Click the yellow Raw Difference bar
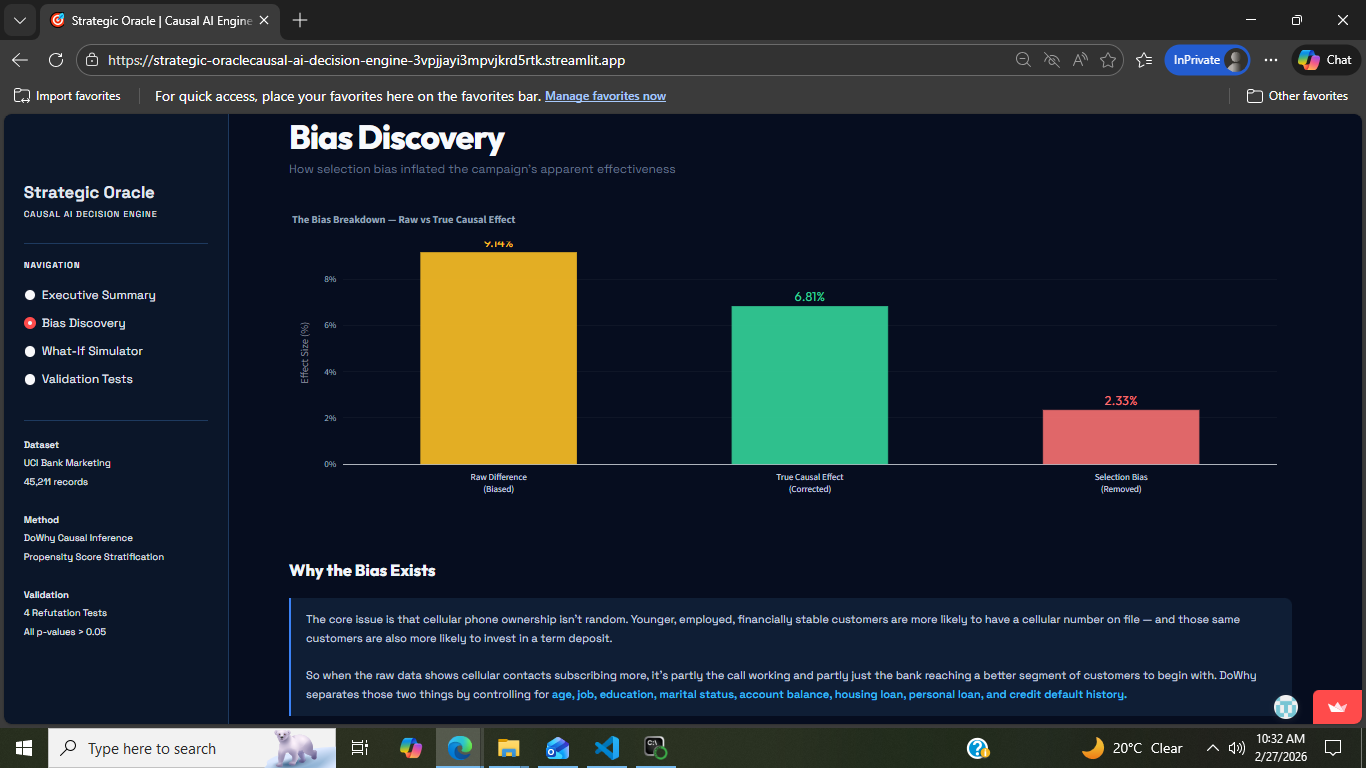 [x=498, y=358]
